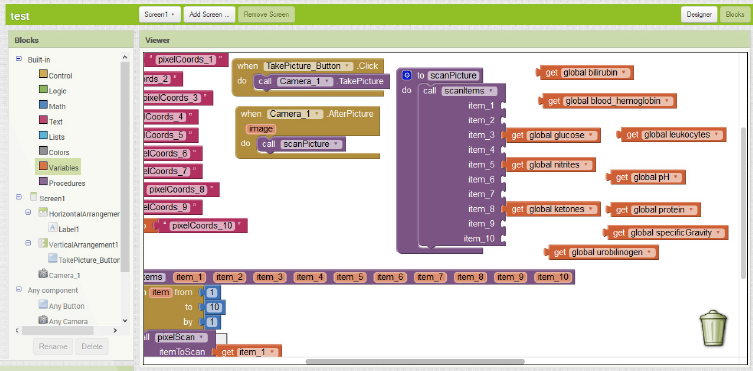Click the trash can icon
The height and width of the screenshot is (371, 753).
pos(714,328)
